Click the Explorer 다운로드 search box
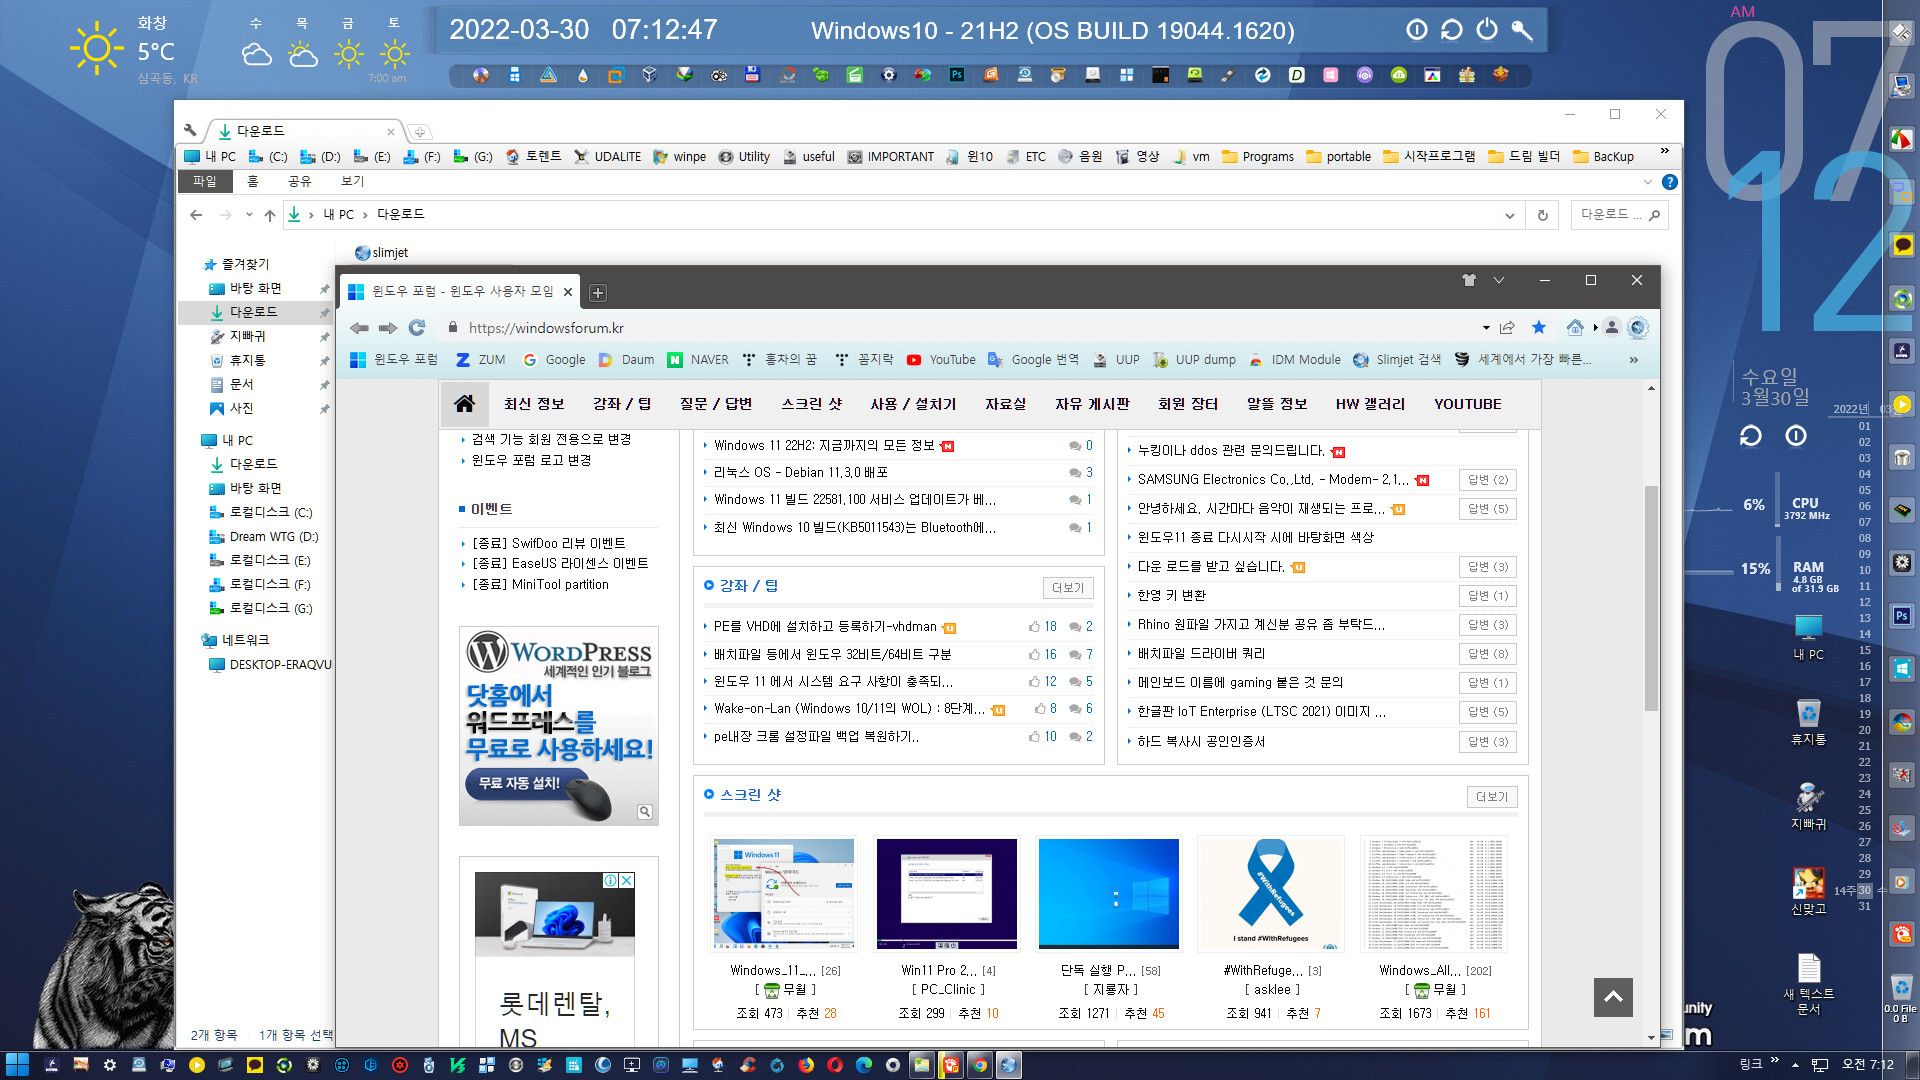The height and width of the screenshot is (1080, 1920). tap(1618, 215)
